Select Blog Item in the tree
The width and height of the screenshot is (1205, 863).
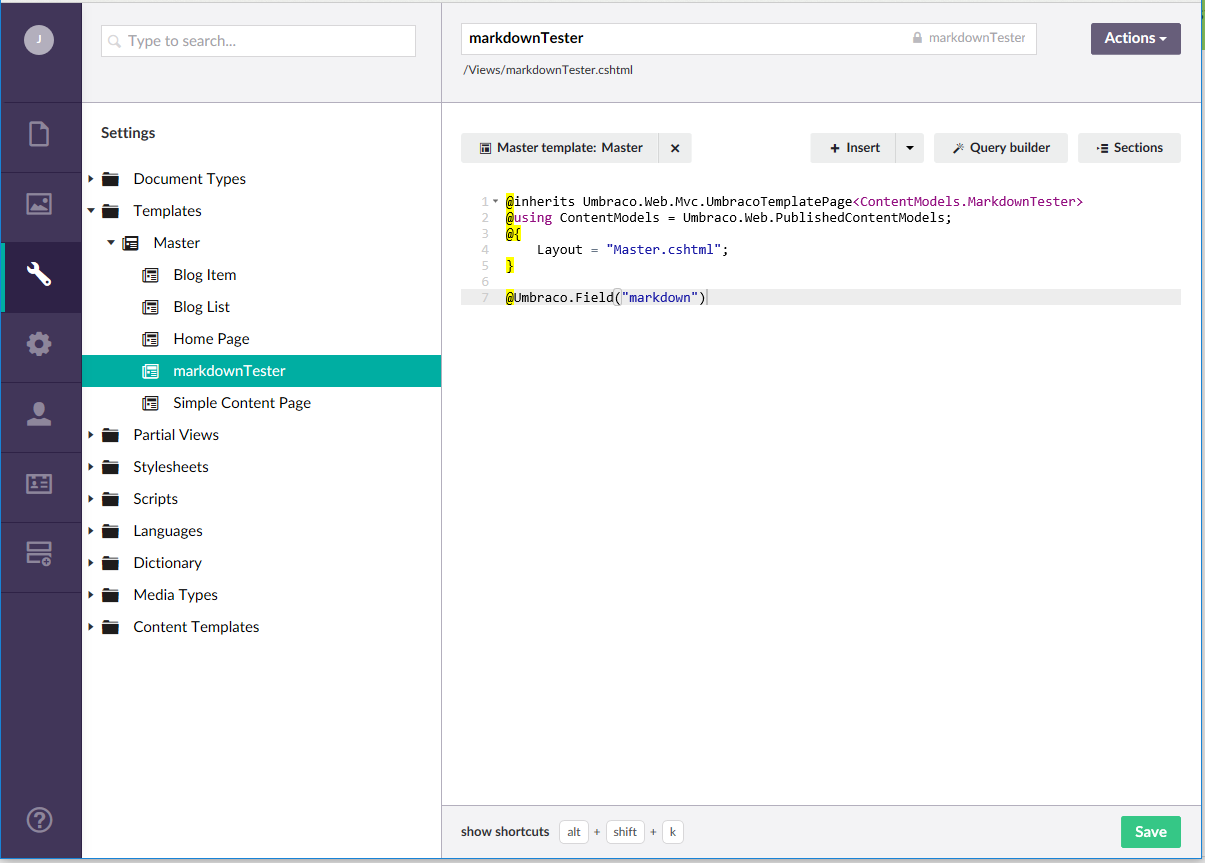pos(205,275)
